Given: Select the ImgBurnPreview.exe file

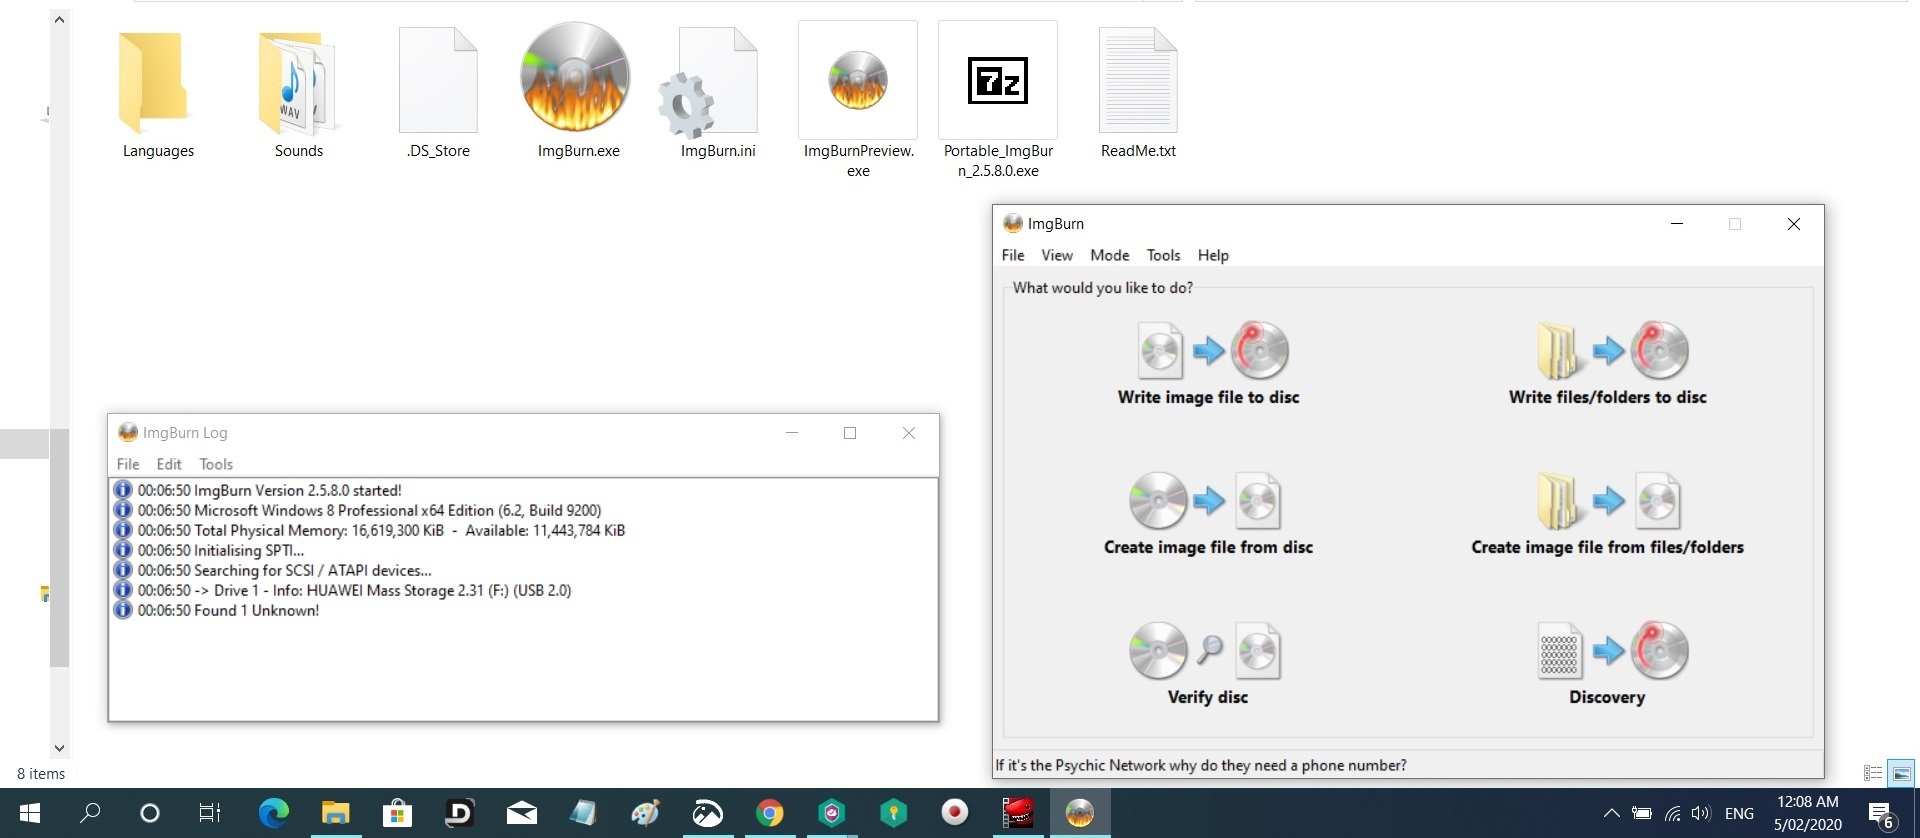Looking at the screenshot, I should click(858, 100).
